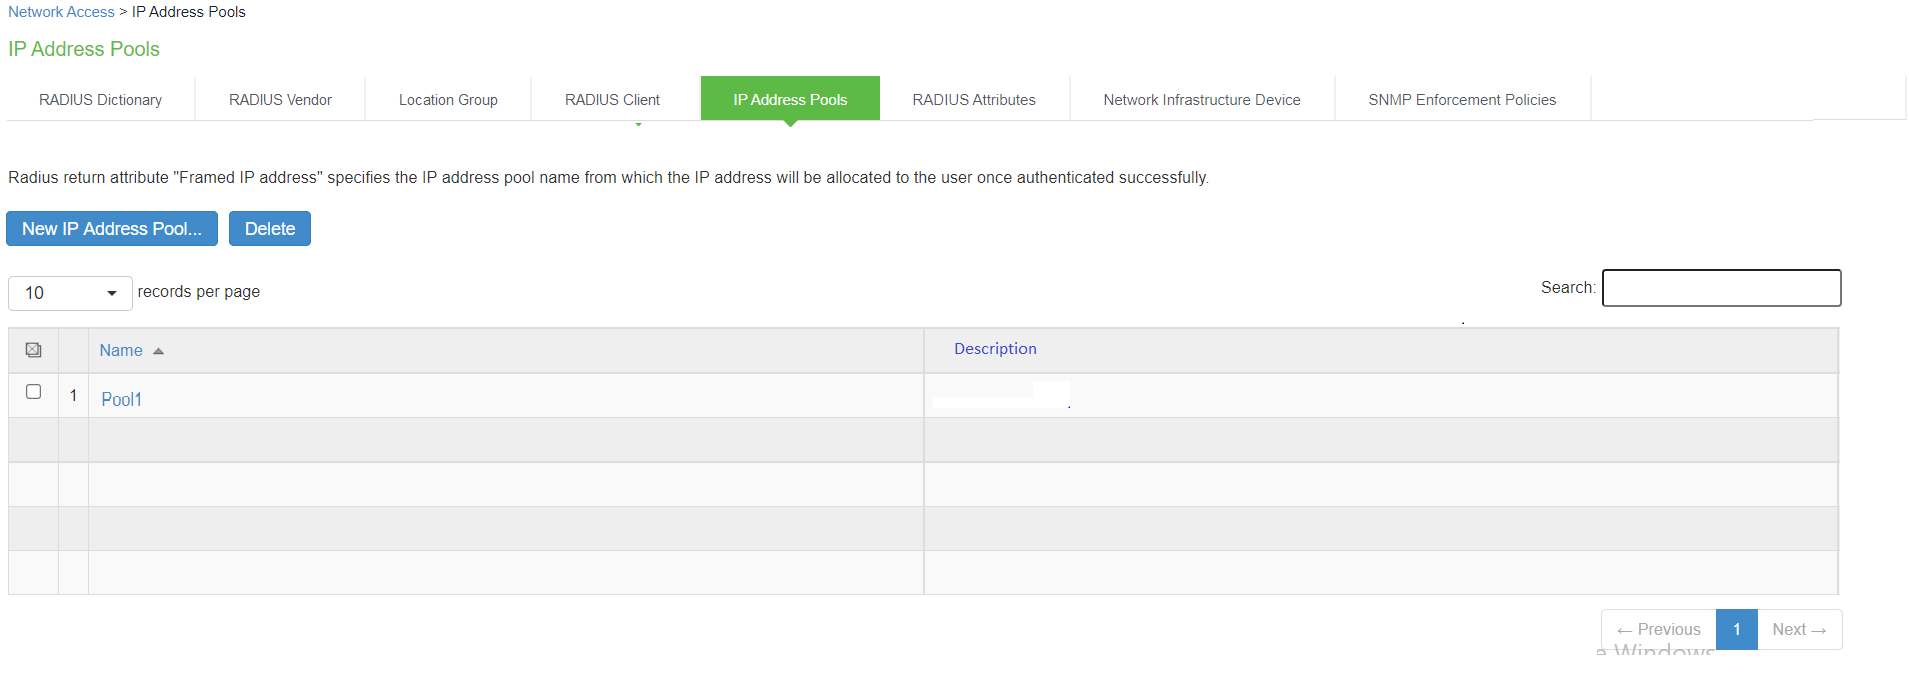Switch to the RADIUS Dictionary tab
Image resolution: width=1909 pixels, height=685 pixels.
click(x=100, y=100)
